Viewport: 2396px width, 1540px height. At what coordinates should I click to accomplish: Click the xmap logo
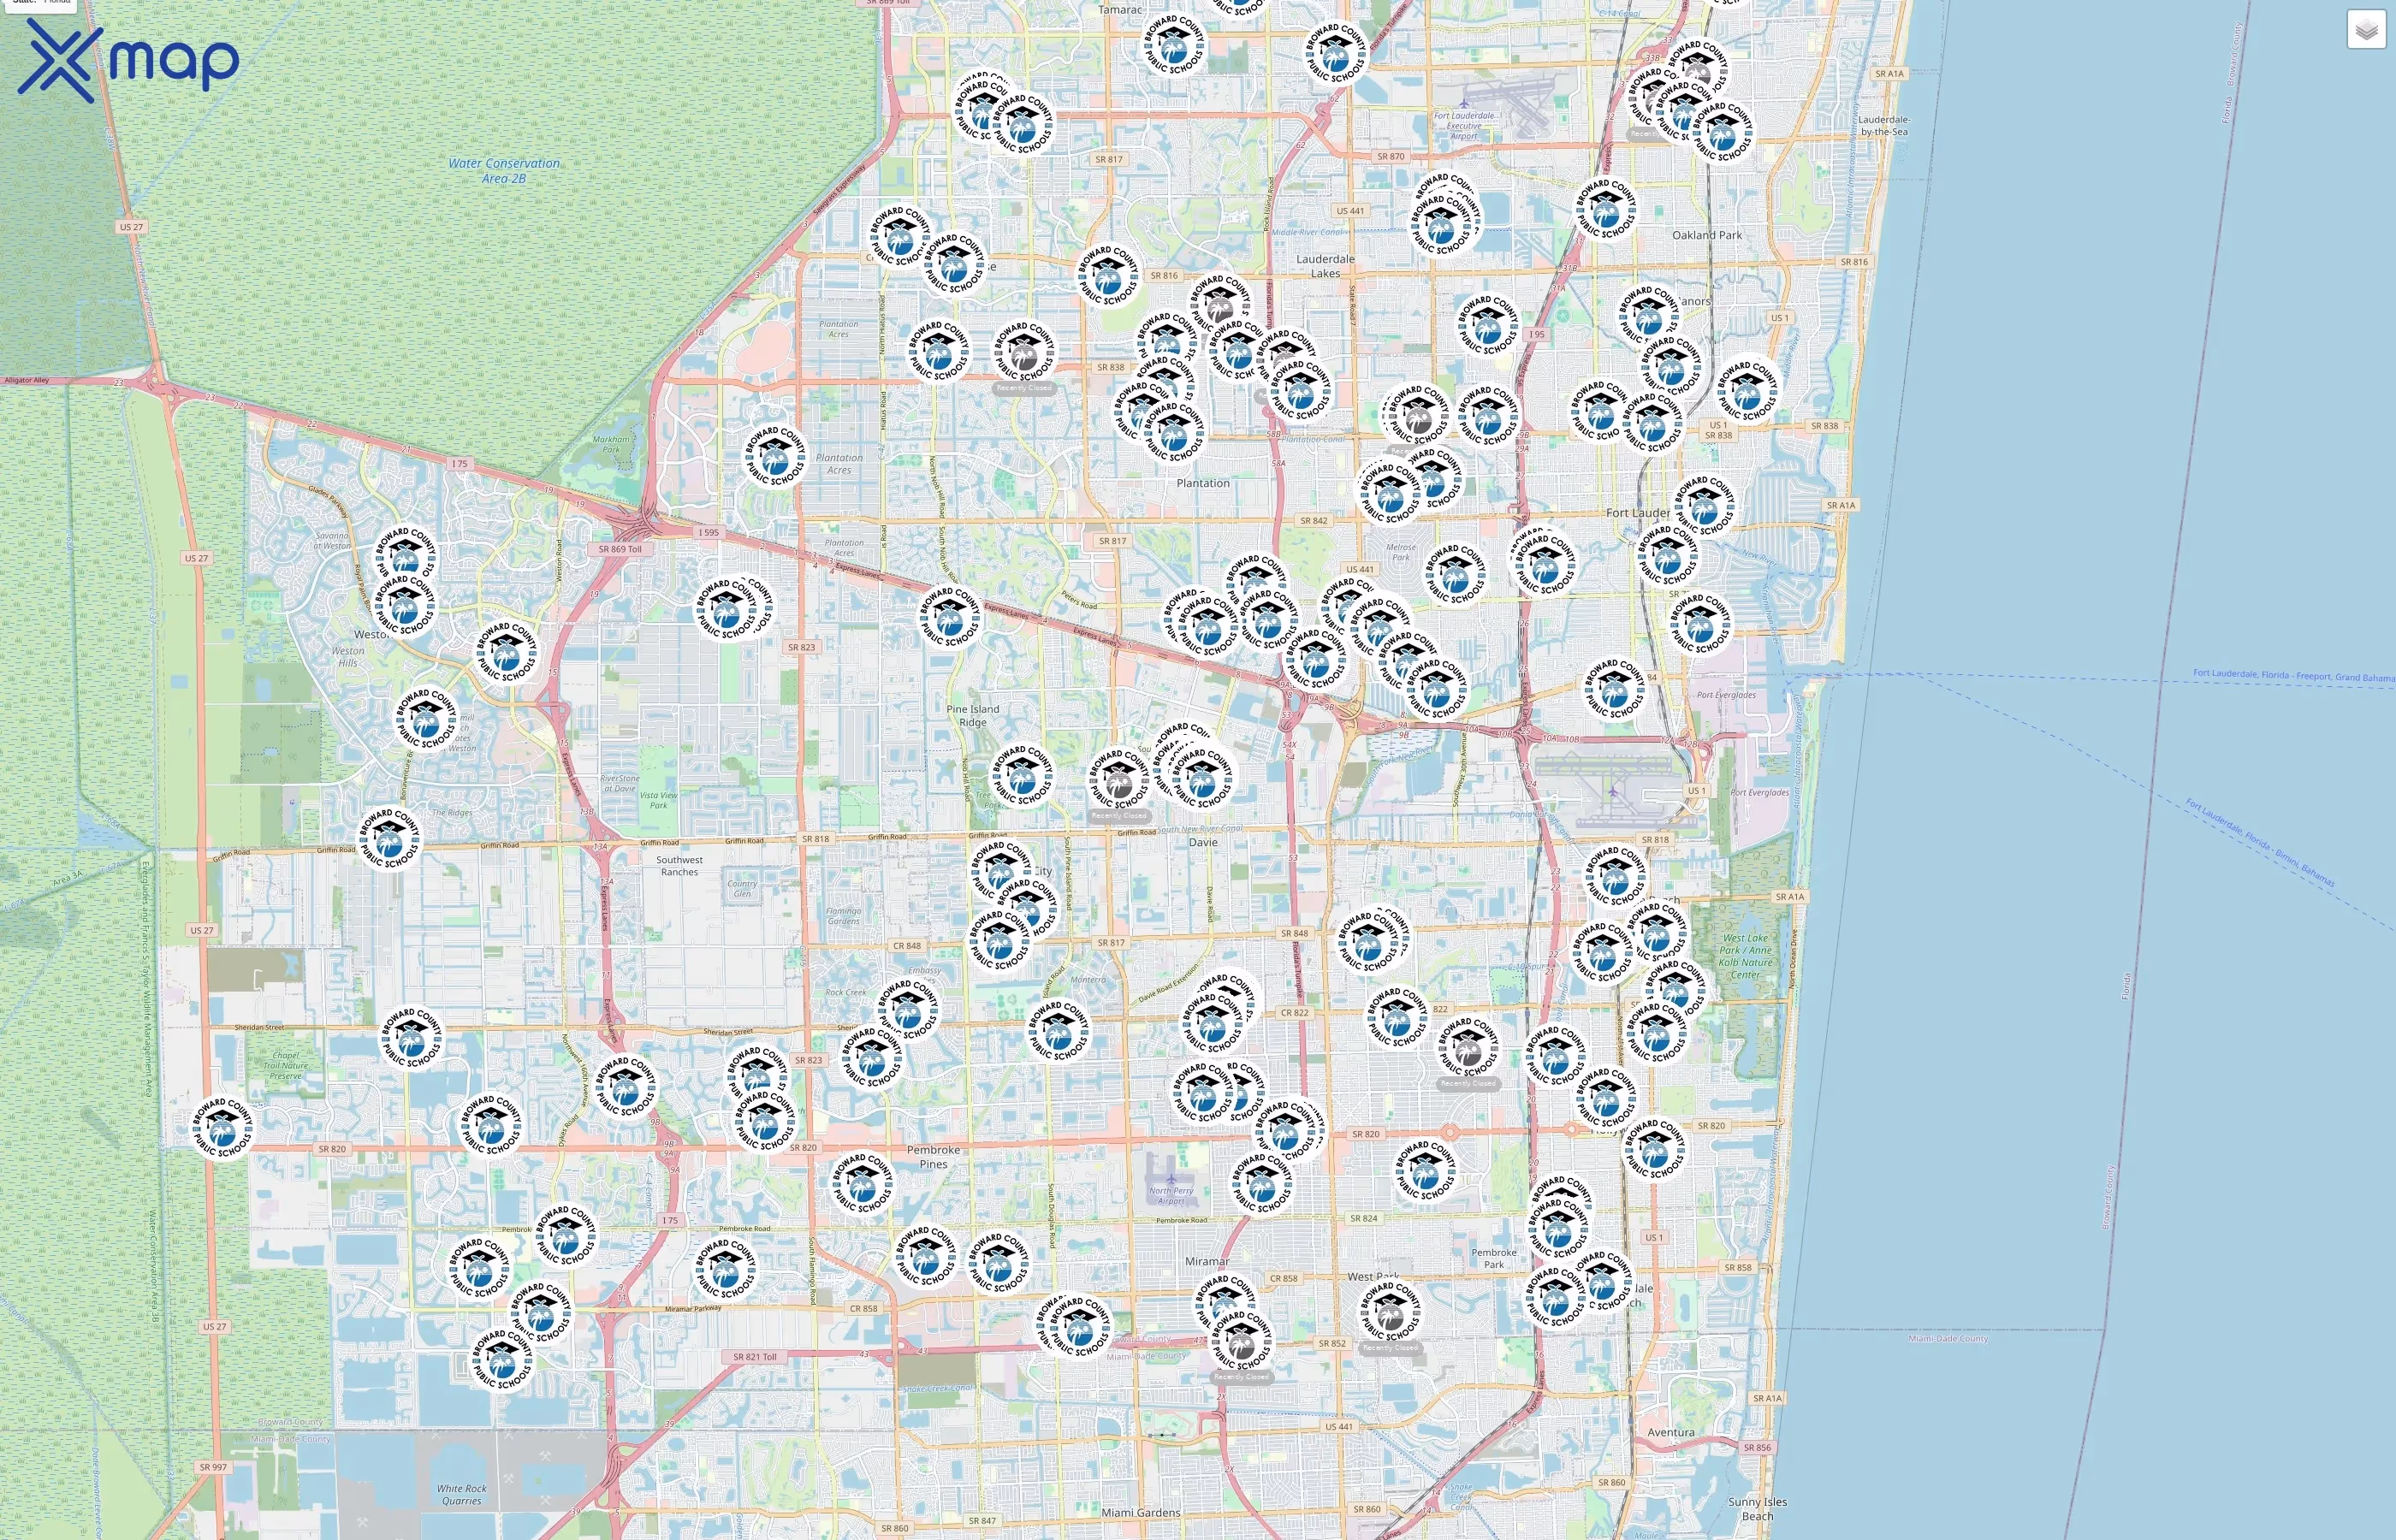pos(129,61)
